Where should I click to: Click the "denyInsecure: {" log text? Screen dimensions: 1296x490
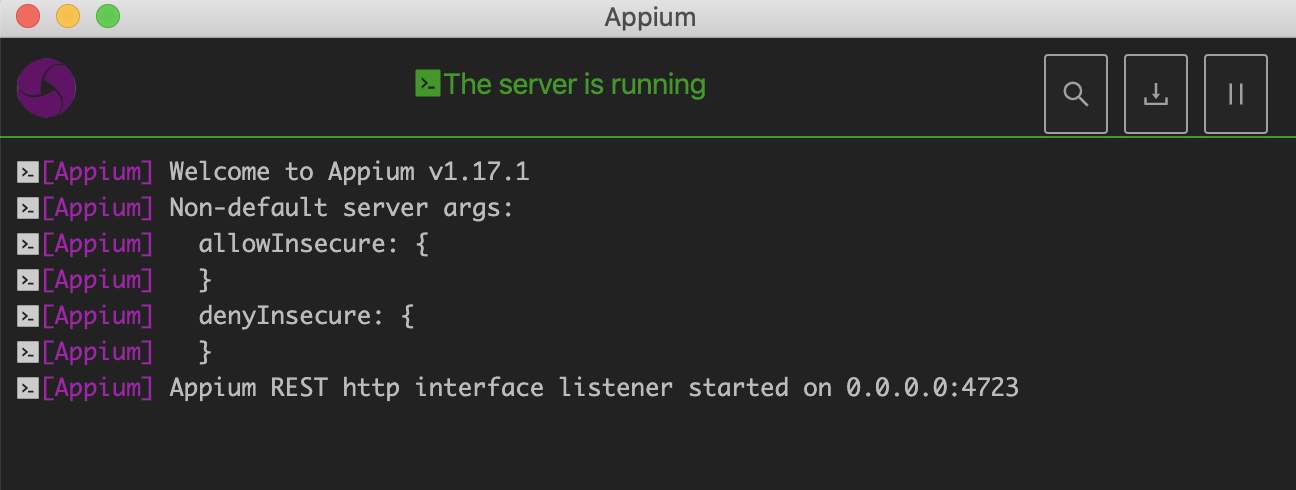pyautogui.click(x=306, y=316)
